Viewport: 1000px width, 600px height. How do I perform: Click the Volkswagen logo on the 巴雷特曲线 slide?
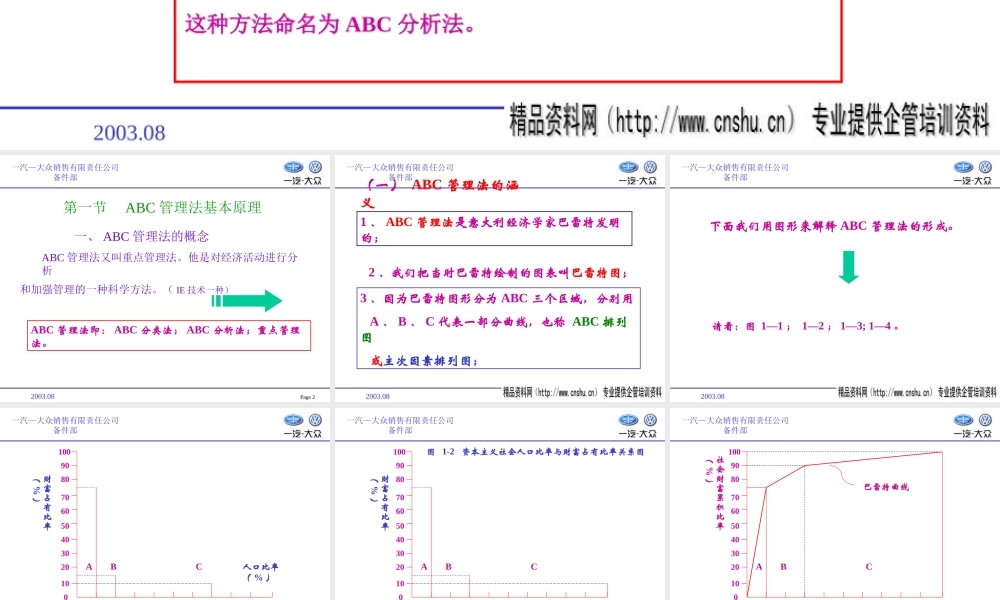985,420
